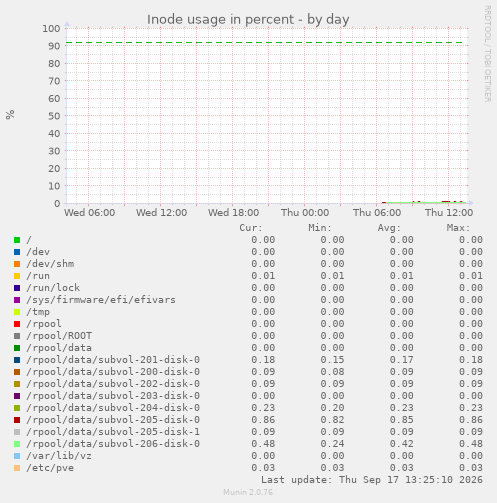The width and height of the screenshot is (497, 503).
Task: Click the '/rpool/data/subvol-201-disk-0' label
Action: tap(113, 360)
